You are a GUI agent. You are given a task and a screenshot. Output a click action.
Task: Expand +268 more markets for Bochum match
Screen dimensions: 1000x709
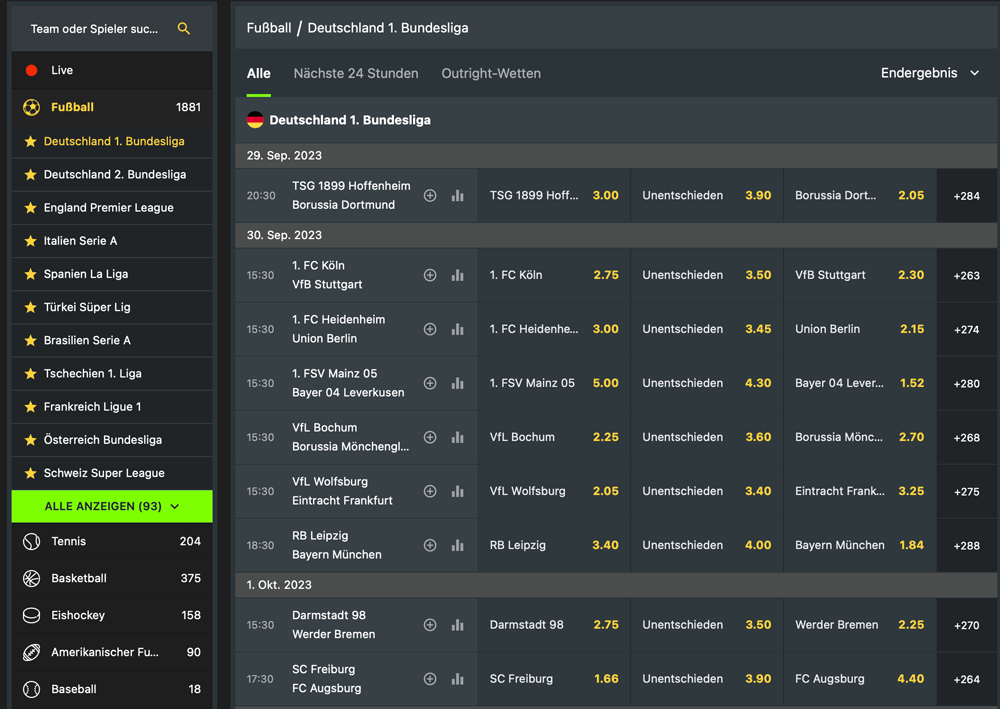pyautogui.click(x=966, y=437)
